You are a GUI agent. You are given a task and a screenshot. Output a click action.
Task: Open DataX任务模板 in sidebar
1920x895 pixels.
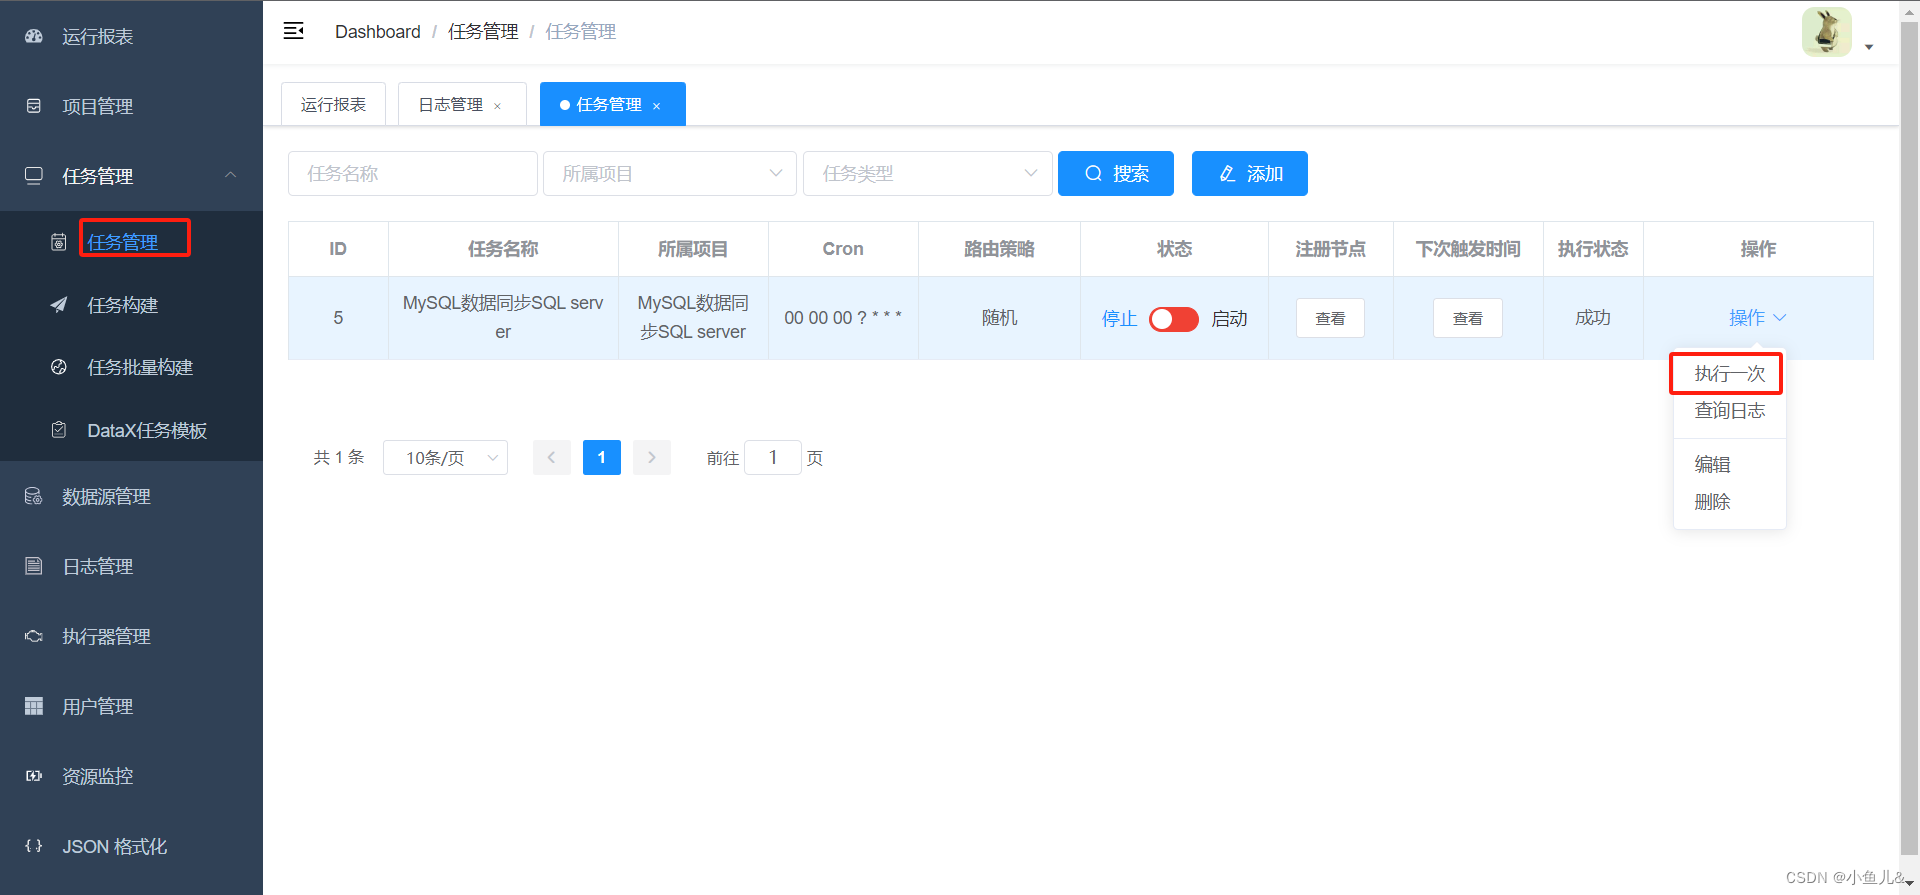click(x=131, y=430)
